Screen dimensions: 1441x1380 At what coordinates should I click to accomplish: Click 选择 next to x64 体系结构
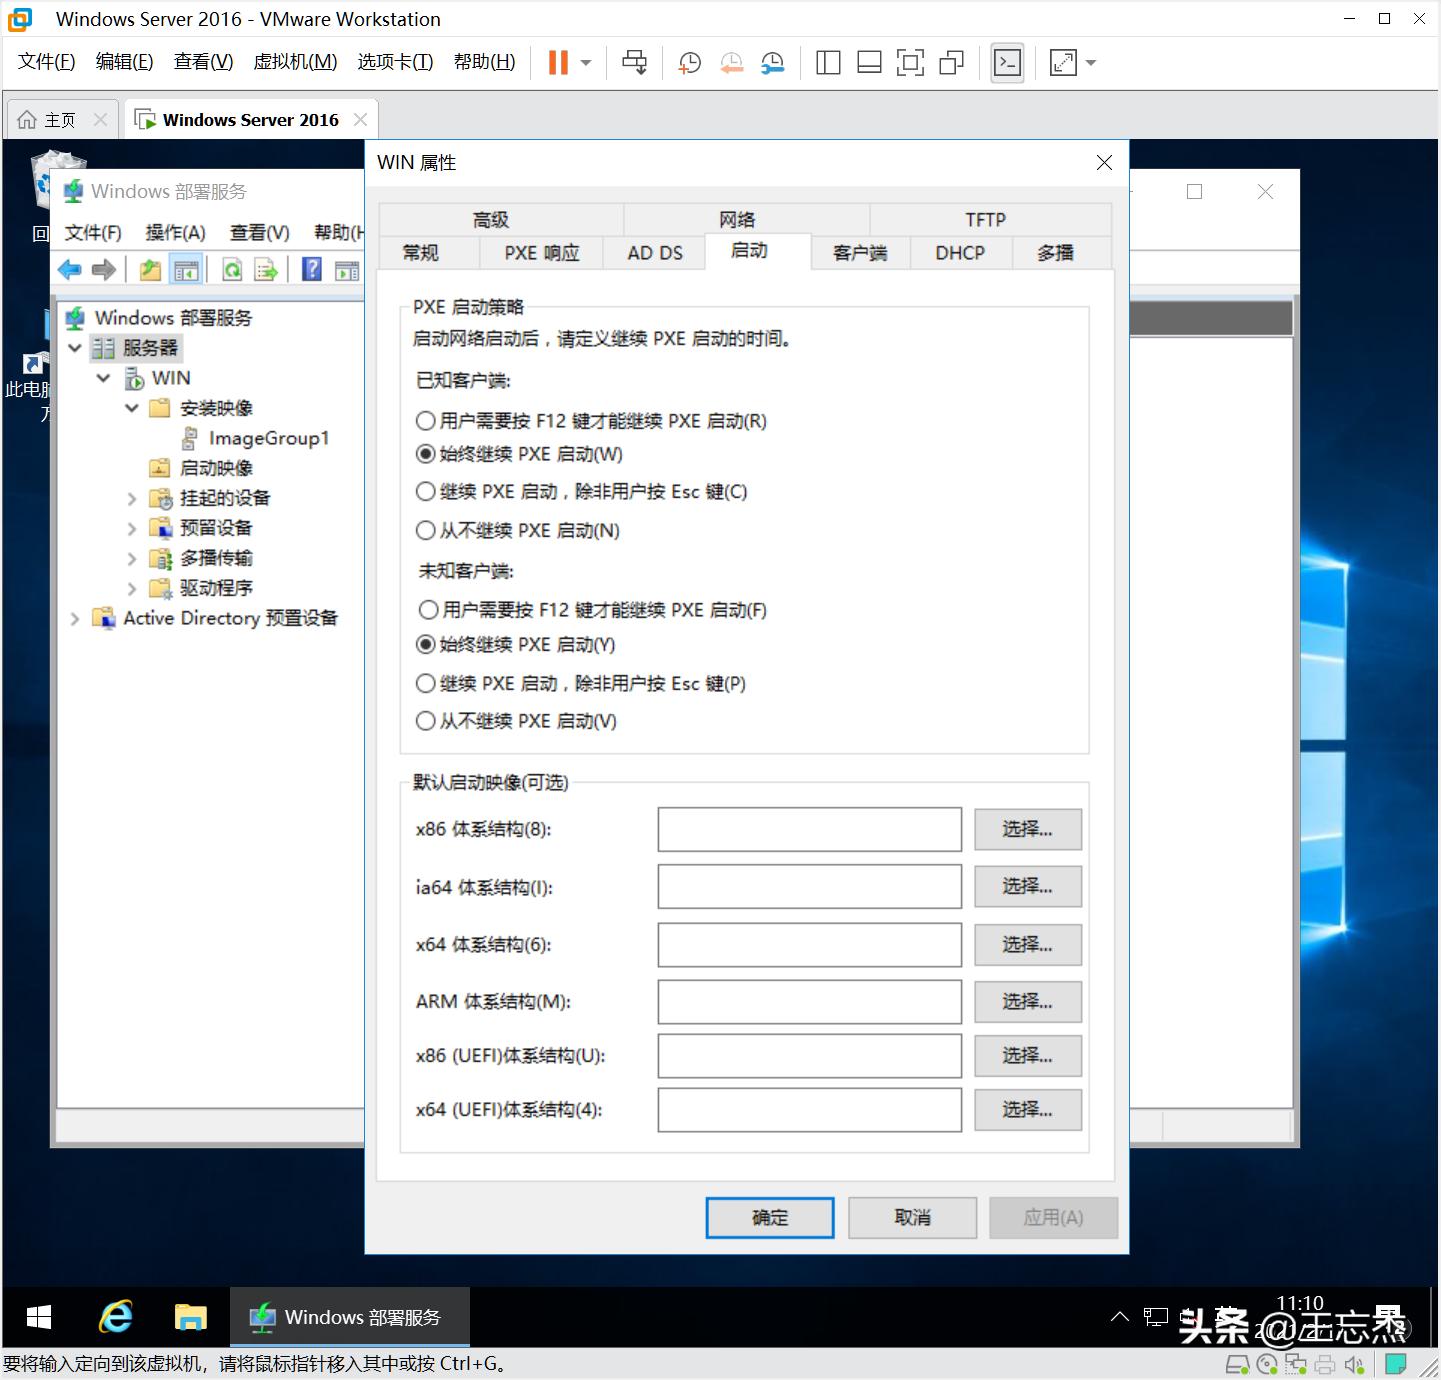coord(1027,944)
